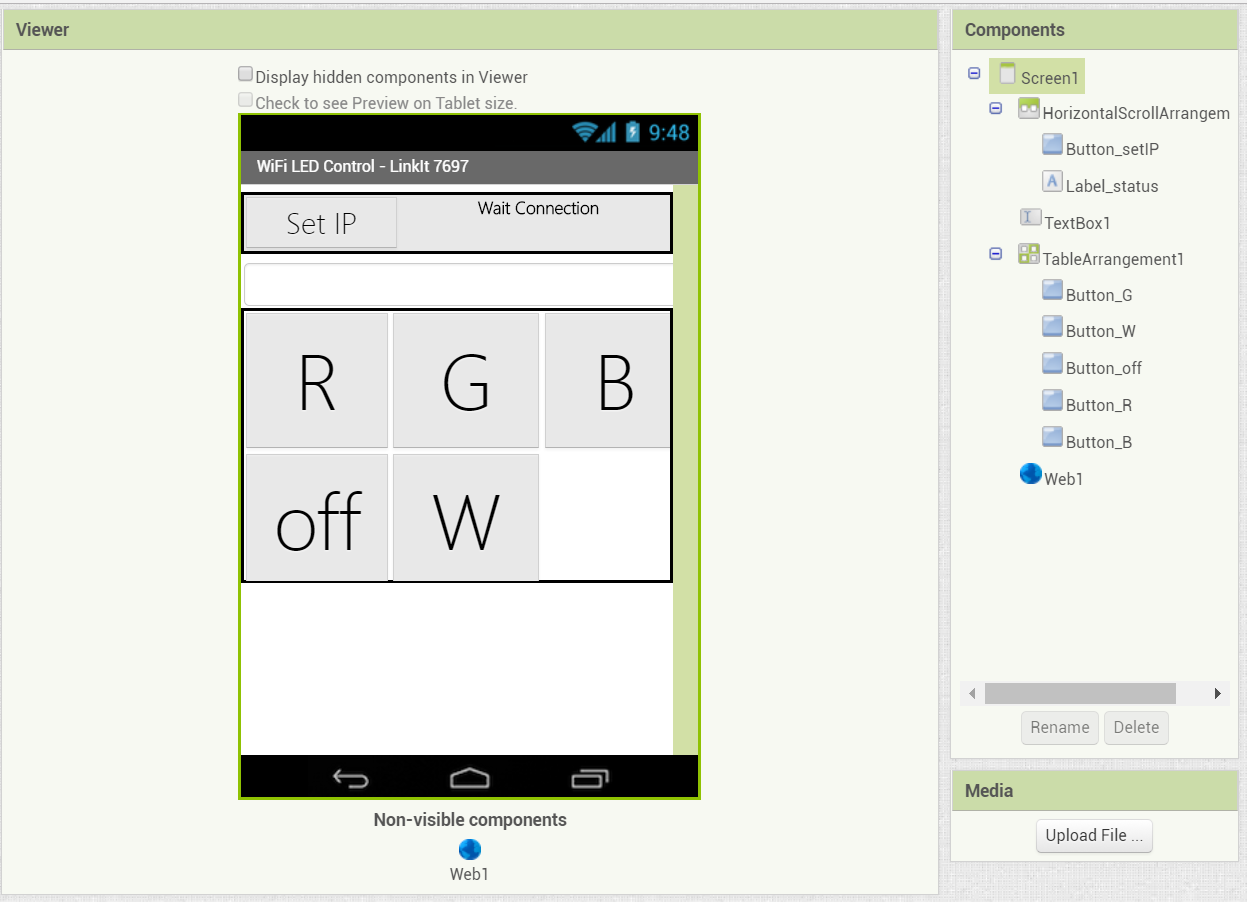Click the Screen1 component icon in the tree
This screenshot has width=1247, height=902.
[1007, 73]
